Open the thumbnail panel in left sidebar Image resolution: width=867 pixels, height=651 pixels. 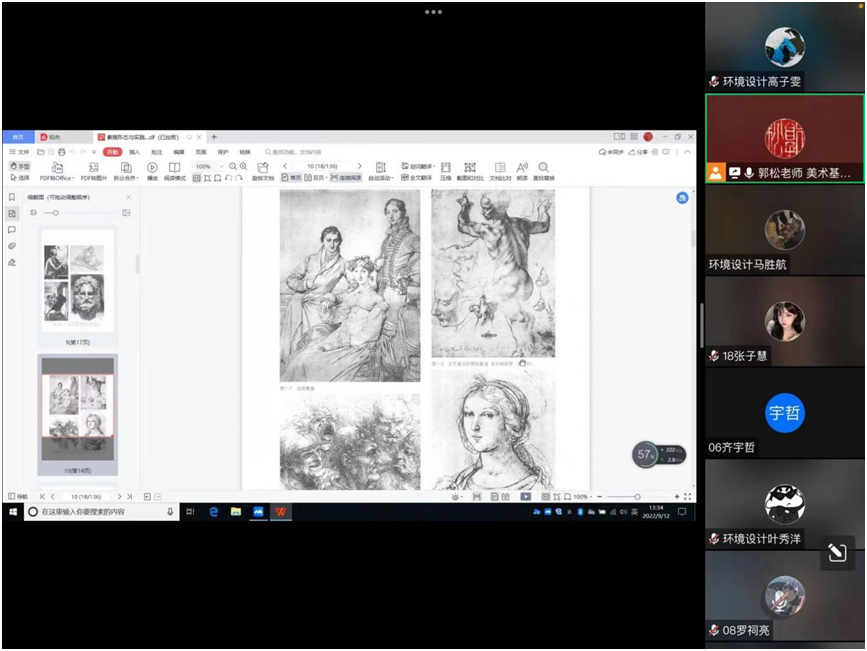pyautogui.click(x=12, y=213)
